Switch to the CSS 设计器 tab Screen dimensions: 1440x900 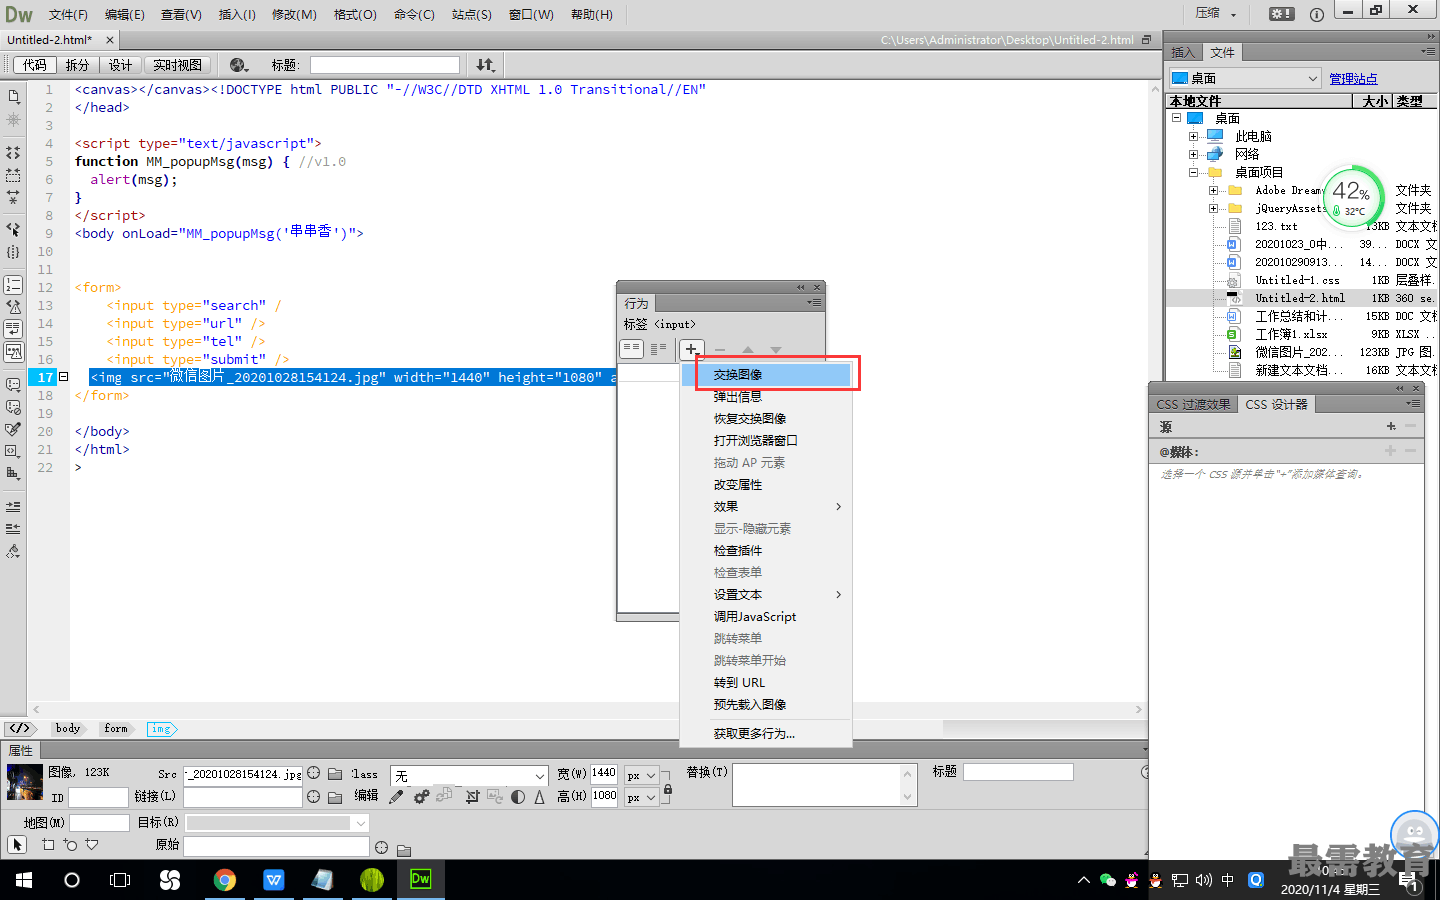coord(1276,405)
